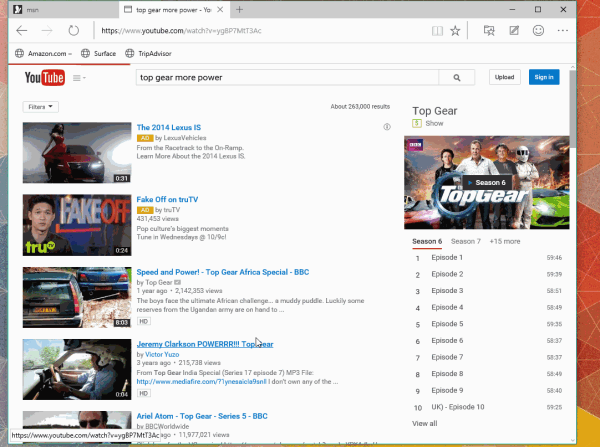Click the browser address bar URL
This screenshot has height=447, width=600.
181,31
